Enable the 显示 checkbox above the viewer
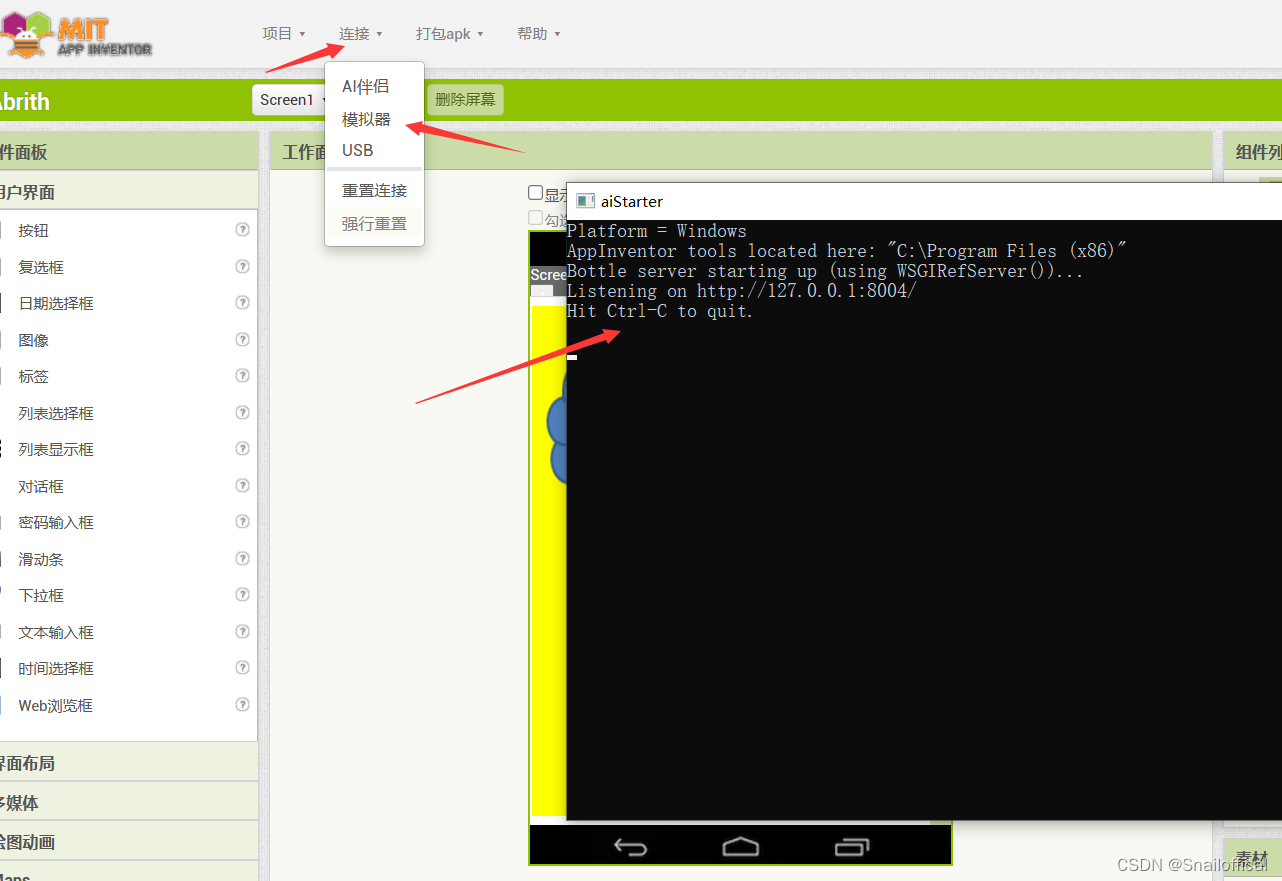The width and height of the screenshot is (1282, 881). click(536, 193)
